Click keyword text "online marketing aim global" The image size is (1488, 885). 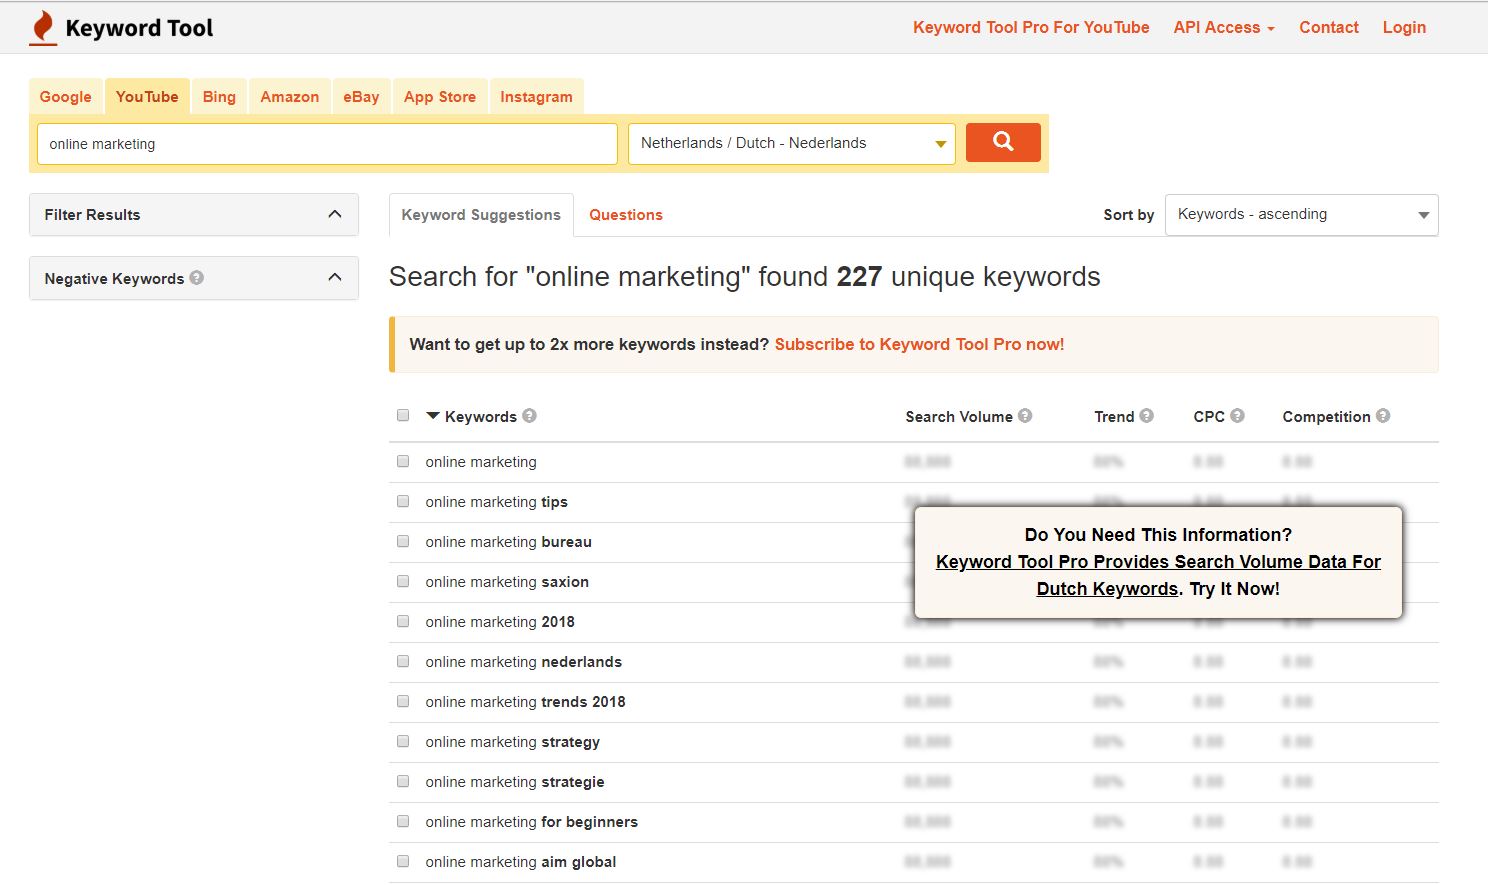tap(520, 862)
